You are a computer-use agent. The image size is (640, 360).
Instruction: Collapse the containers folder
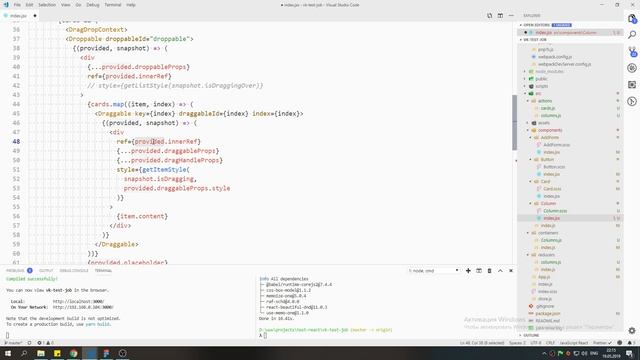(547, 233)
